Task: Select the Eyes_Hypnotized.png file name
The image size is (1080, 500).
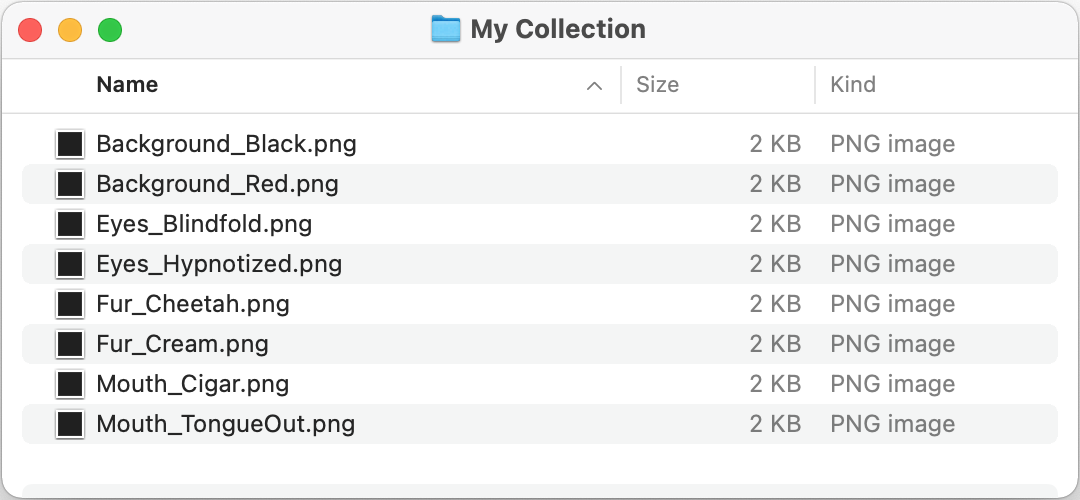Action: pos(219,264)
